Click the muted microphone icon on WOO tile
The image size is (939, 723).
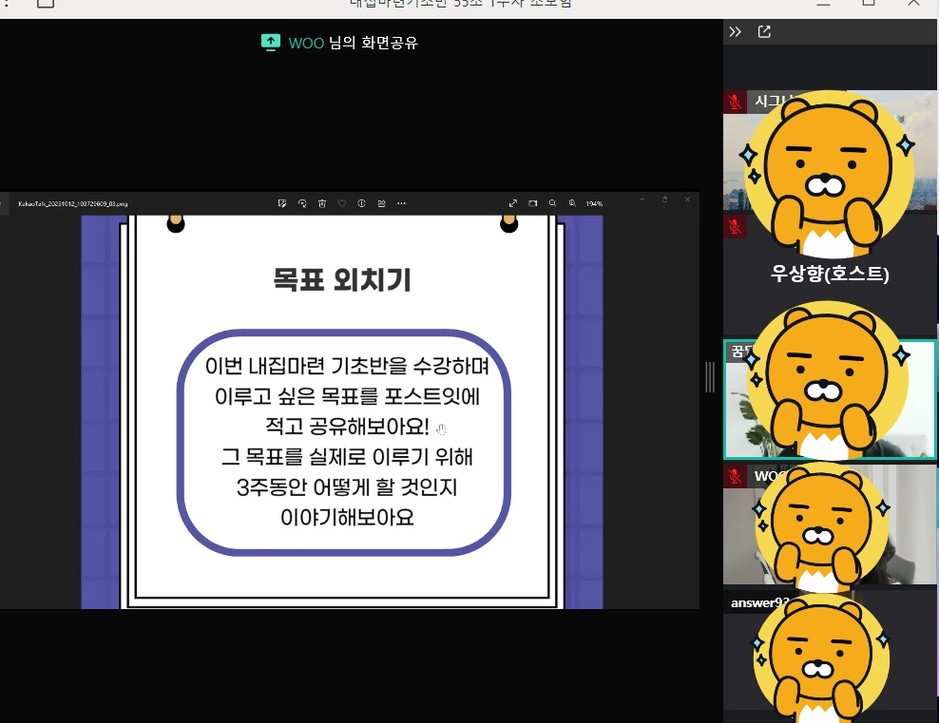coord(735,476)
